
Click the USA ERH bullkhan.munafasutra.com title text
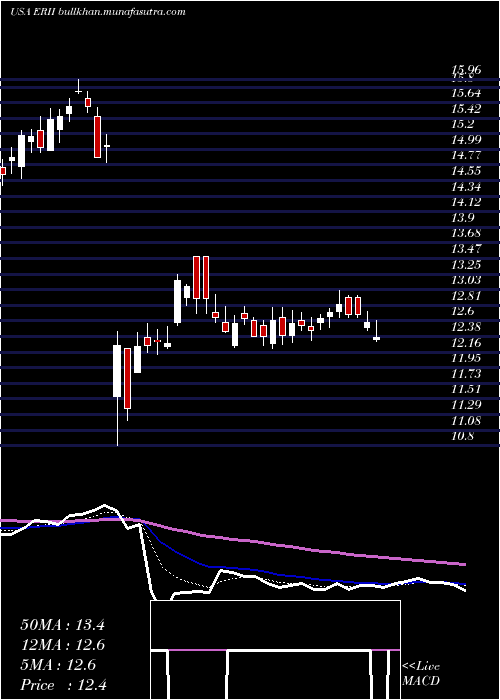(98, 12)
